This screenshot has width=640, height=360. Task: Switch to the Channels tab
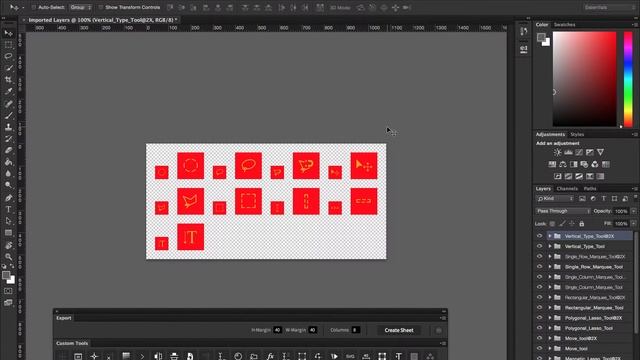[567, 189]
